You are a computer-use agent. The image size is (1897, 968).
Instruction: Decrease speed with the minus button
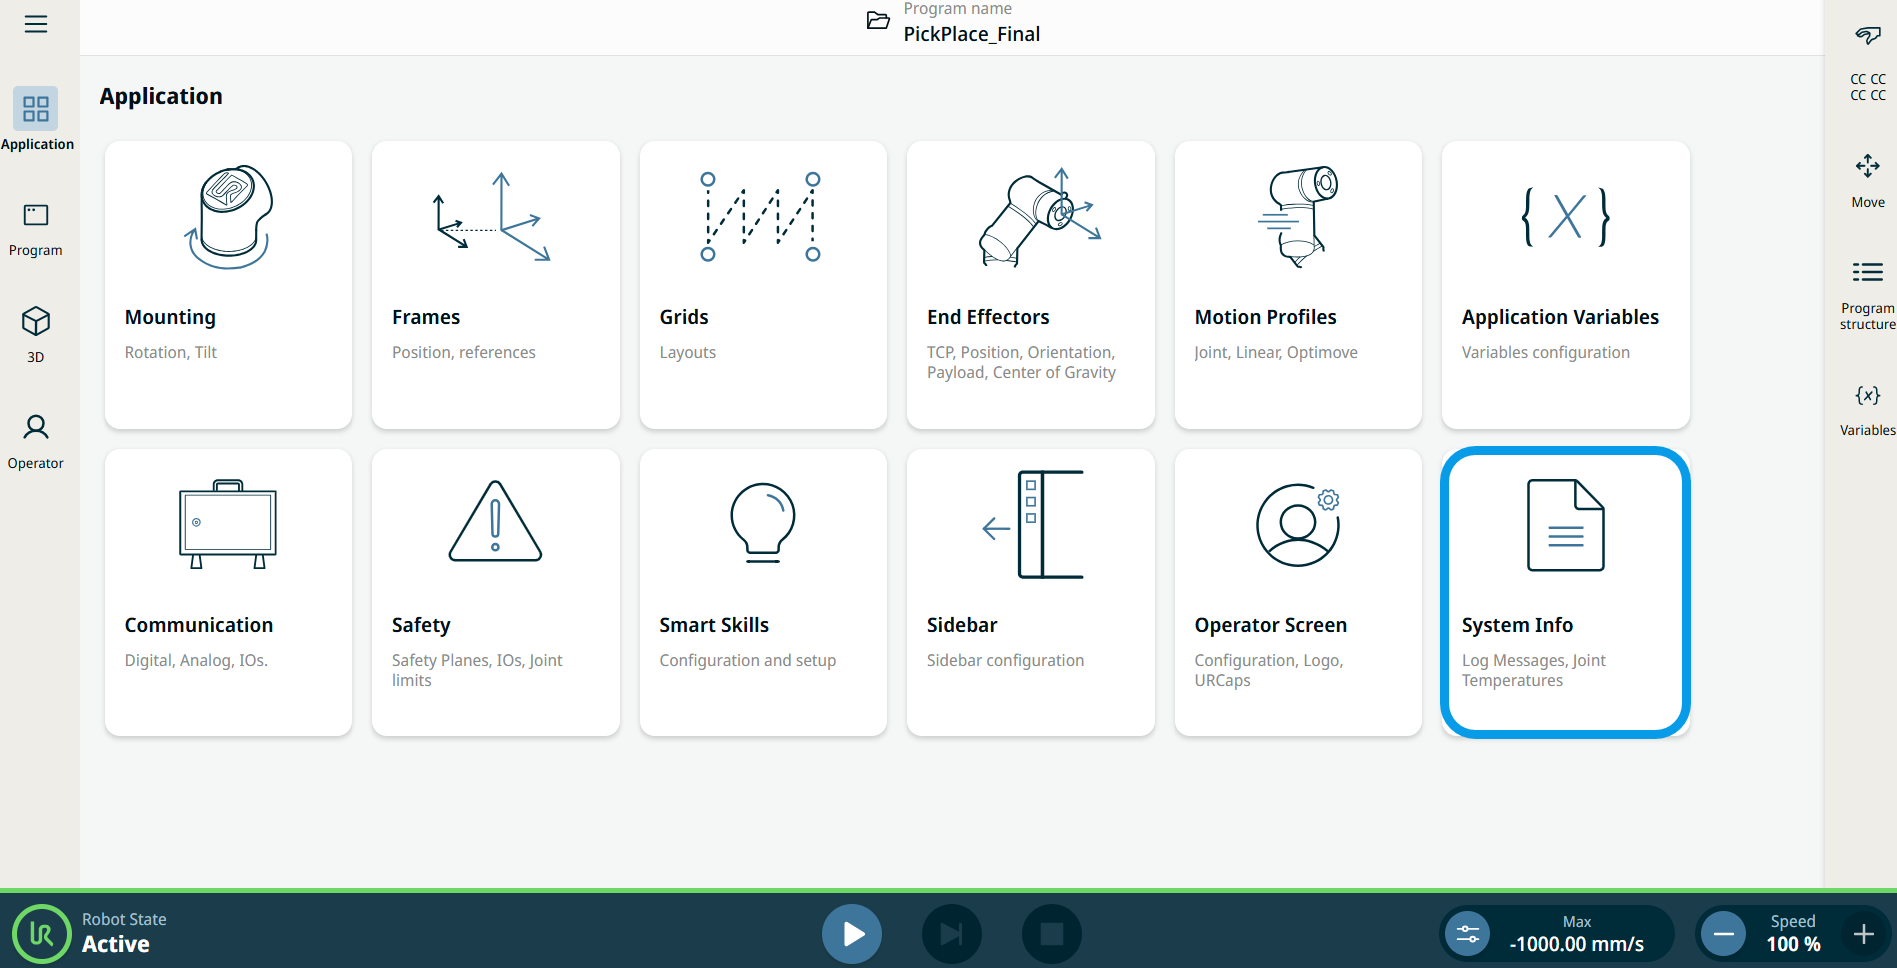pyautogui.click(x=1723, y=934)
